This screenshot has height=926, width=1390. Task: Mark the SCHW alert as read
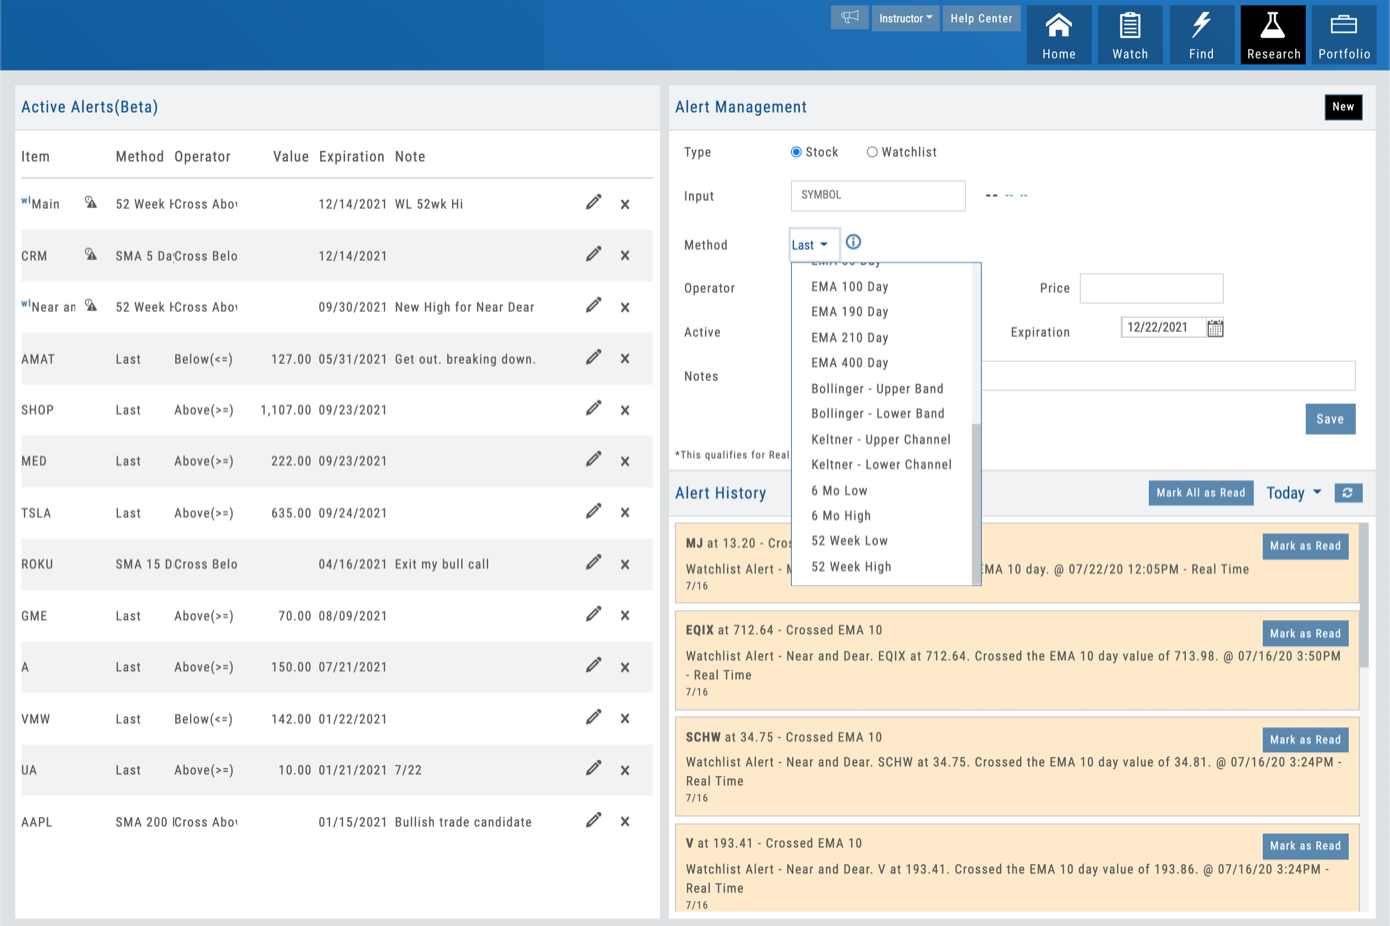[x=1305, y=740]
